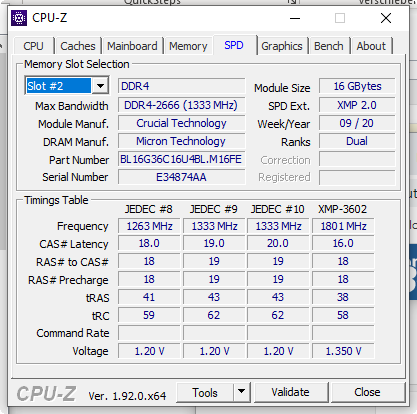
Task: Click the XMP 2.0 SPD Ext. value
Action: (x=357, y=105)
